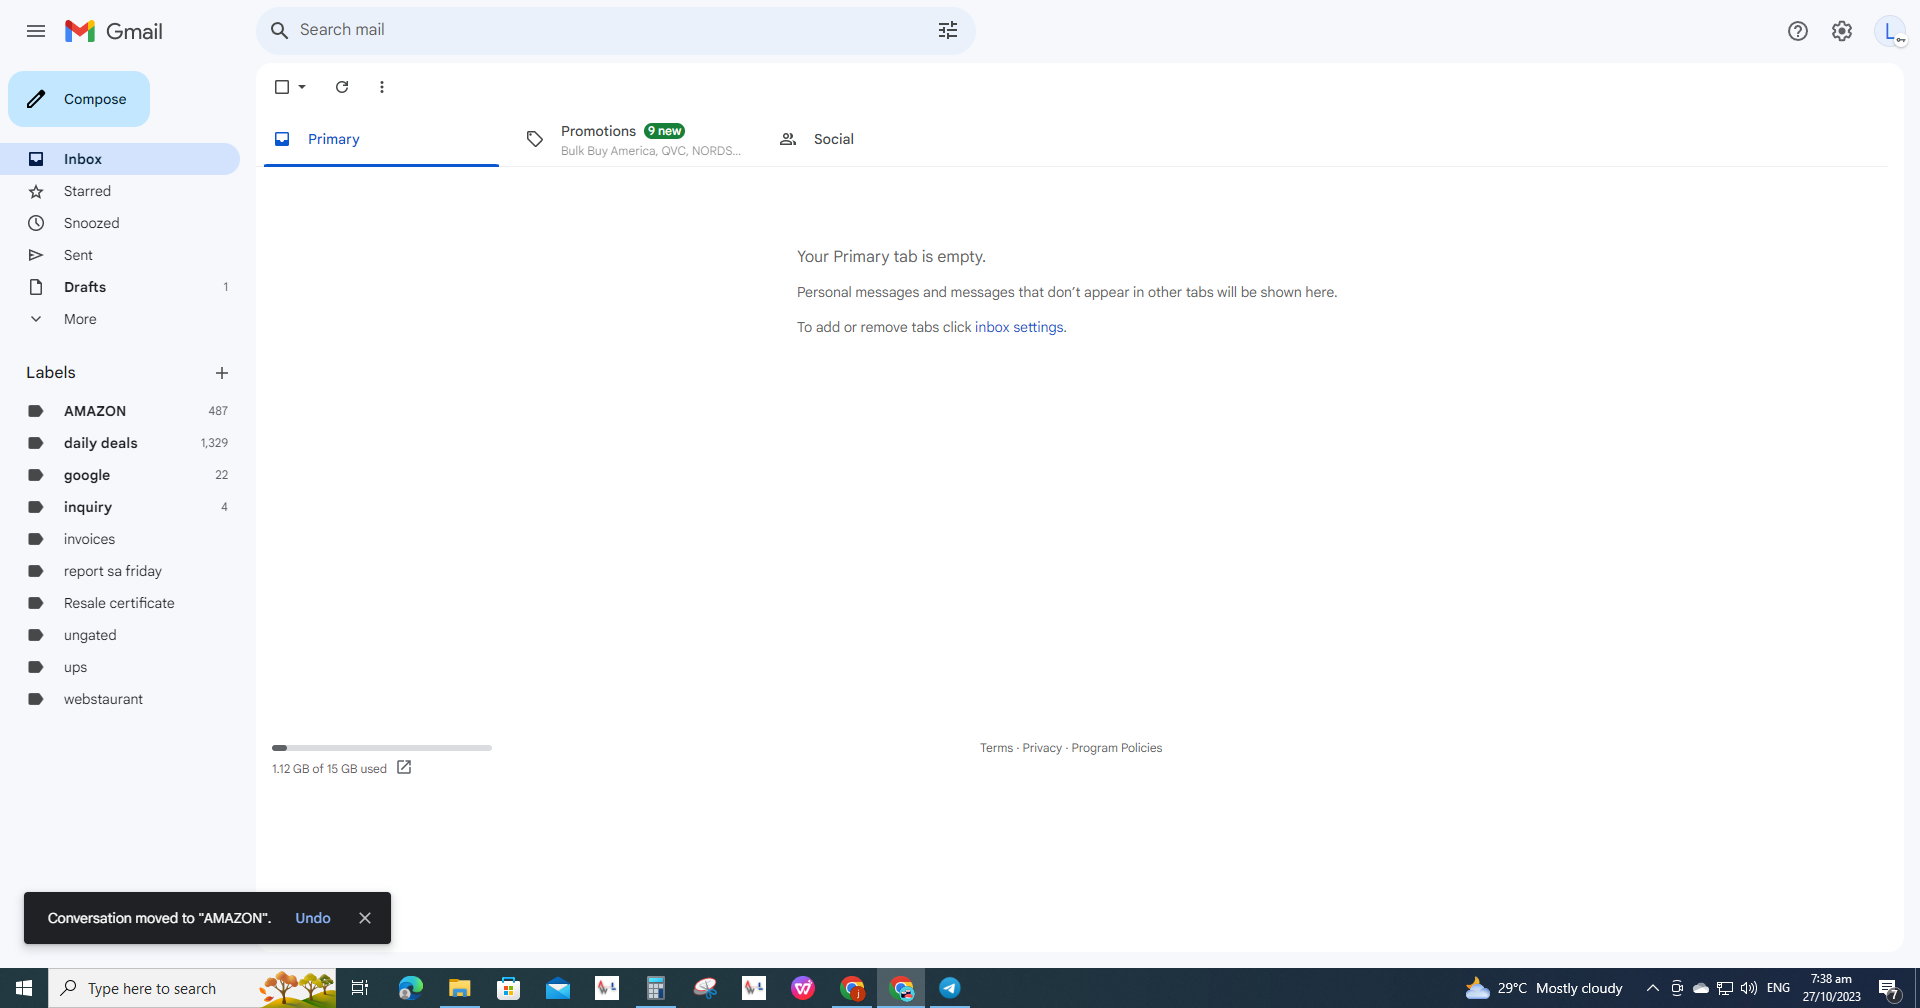The height and width of the screenshot is (1008, 1920).
Task: Toggle the select-all checkbox
Action: click(x=282, y=87)
